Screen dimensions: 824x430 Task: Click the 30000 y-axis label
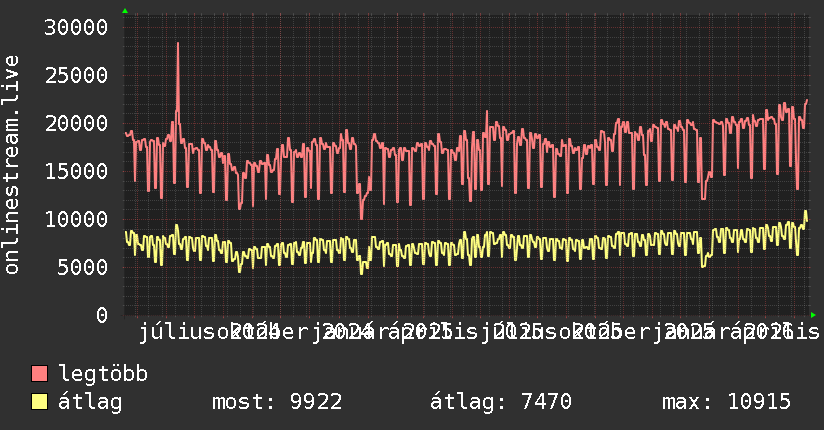tap(76, 27)
